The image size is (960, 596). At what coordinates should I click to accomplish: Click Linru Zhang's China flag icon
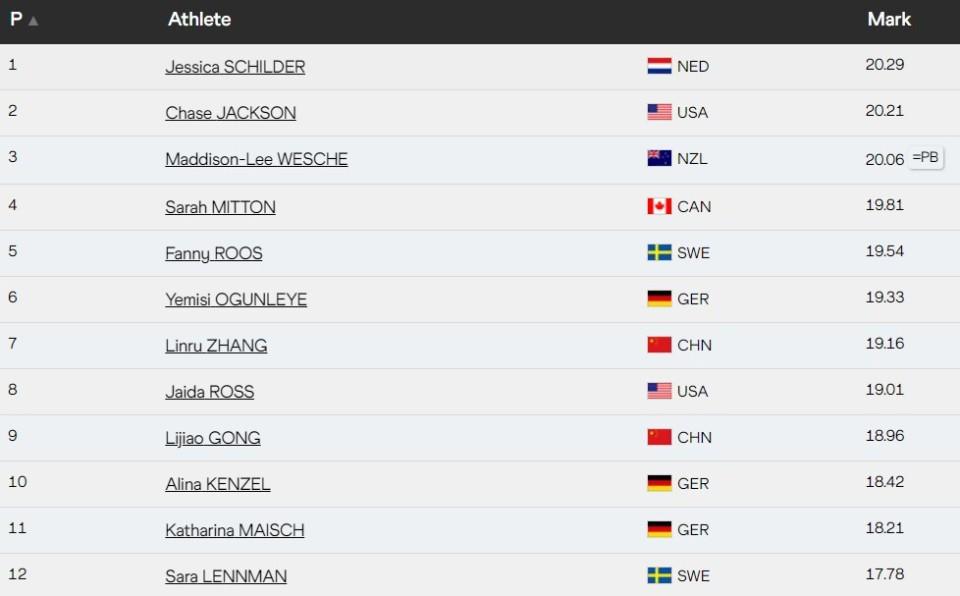pos(659,345)
